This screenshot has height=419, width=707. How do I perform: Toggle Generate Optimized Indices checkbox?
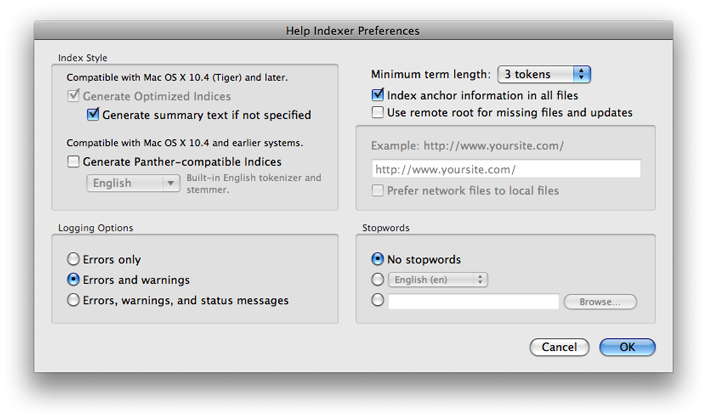click(73, 96)
